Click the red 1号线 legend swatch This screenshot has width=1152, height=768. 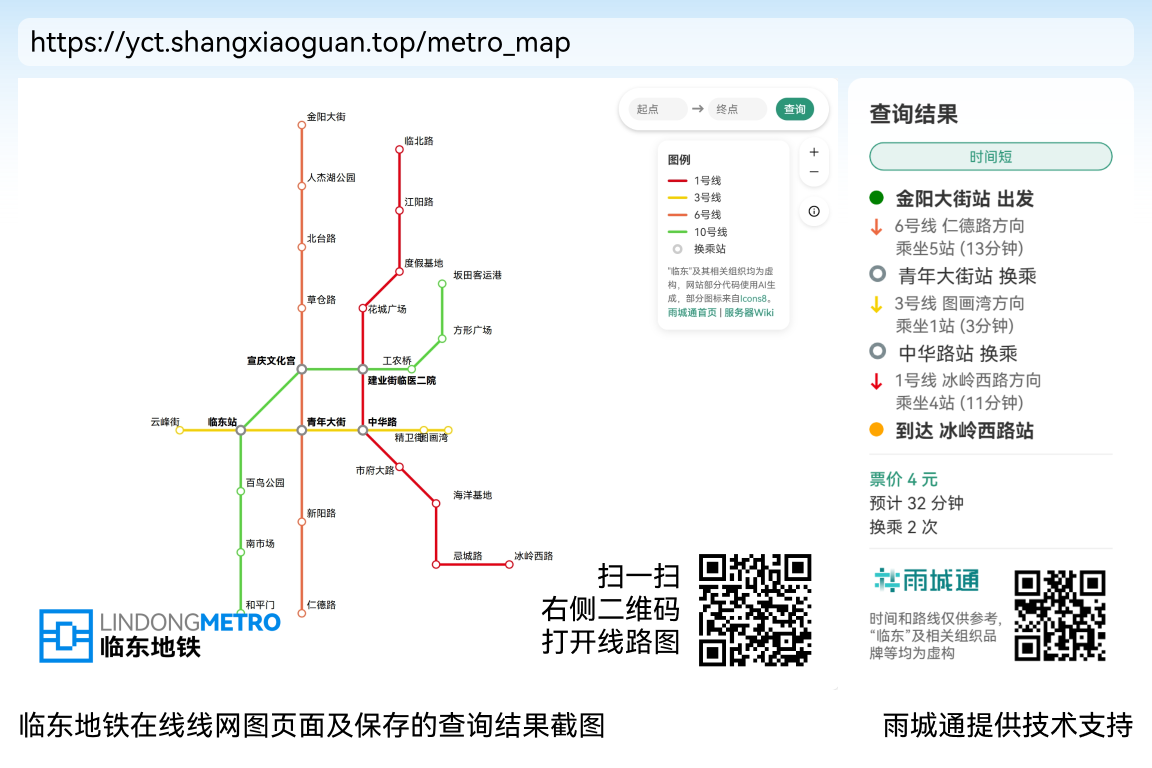point(677,181)
